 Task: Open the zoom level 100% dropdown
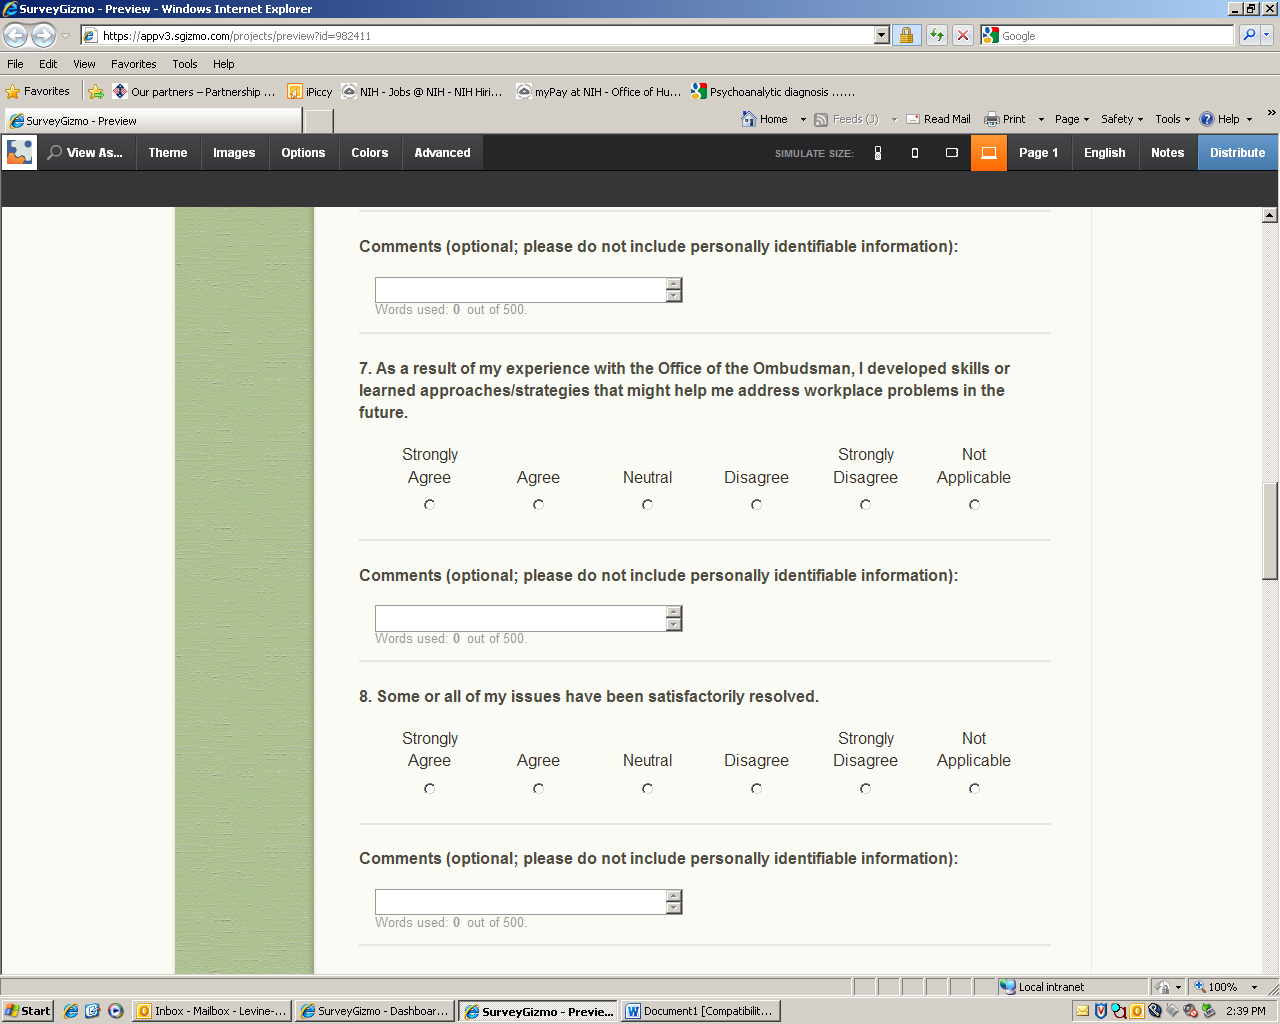pyautogui.click(x=1254, y=987)
